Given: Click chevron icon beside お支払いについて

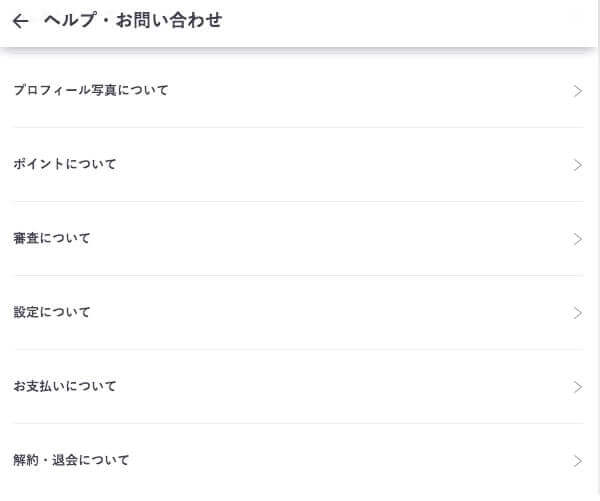Looking at the screenshot, I should 578,387.
